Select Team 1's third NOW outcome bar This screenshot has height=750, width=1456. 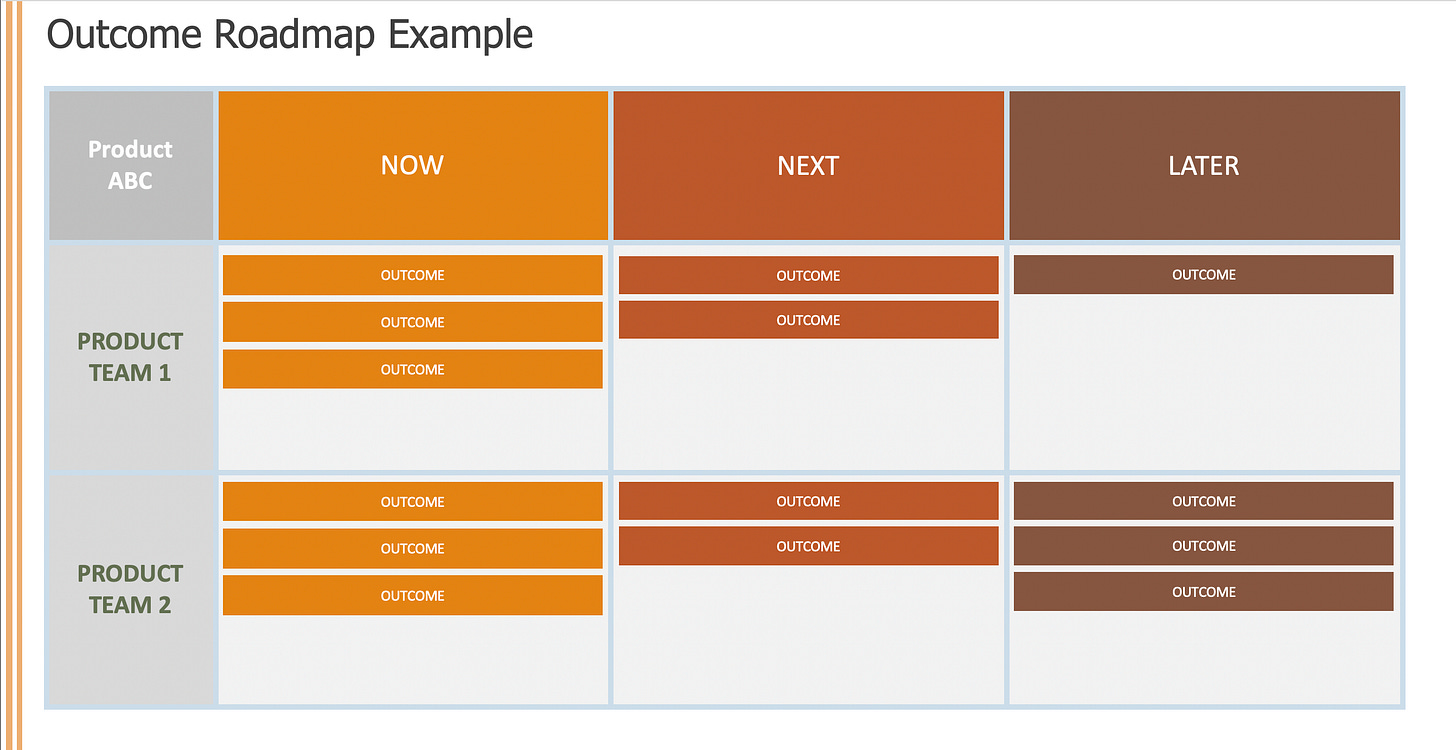click(413, 369)
